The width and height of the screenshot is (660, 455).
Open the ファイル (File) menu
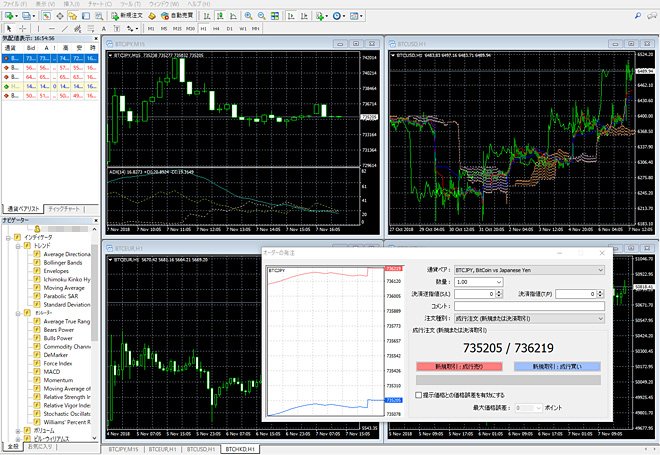point(15,4)
